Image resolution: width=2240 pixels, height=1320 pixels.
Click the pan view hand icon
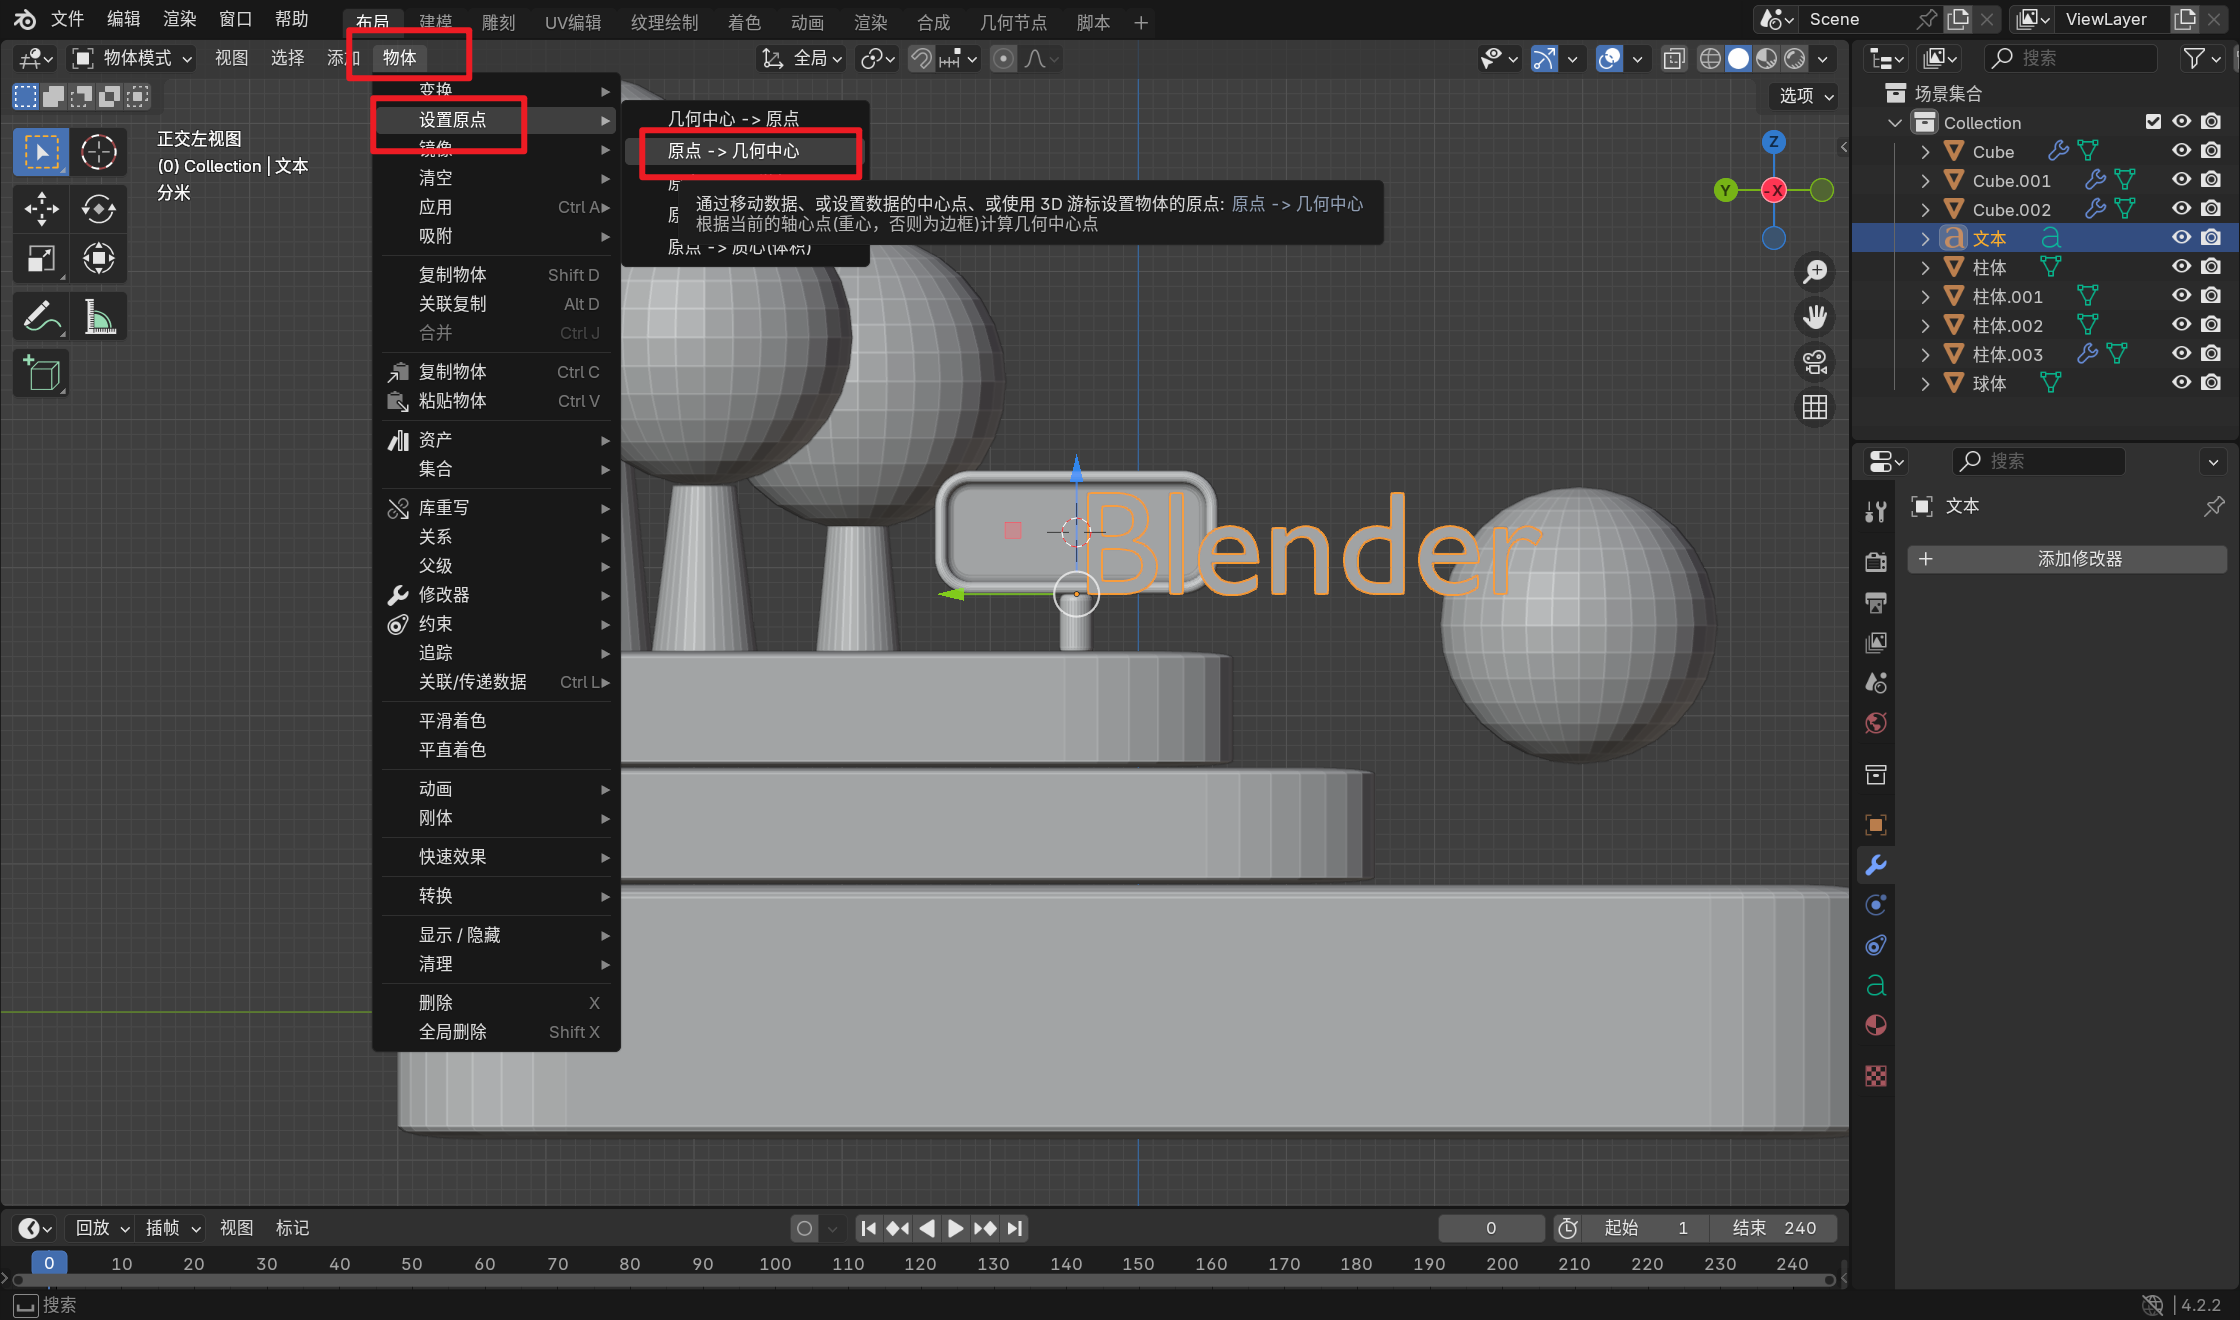tap(1814, 317)
